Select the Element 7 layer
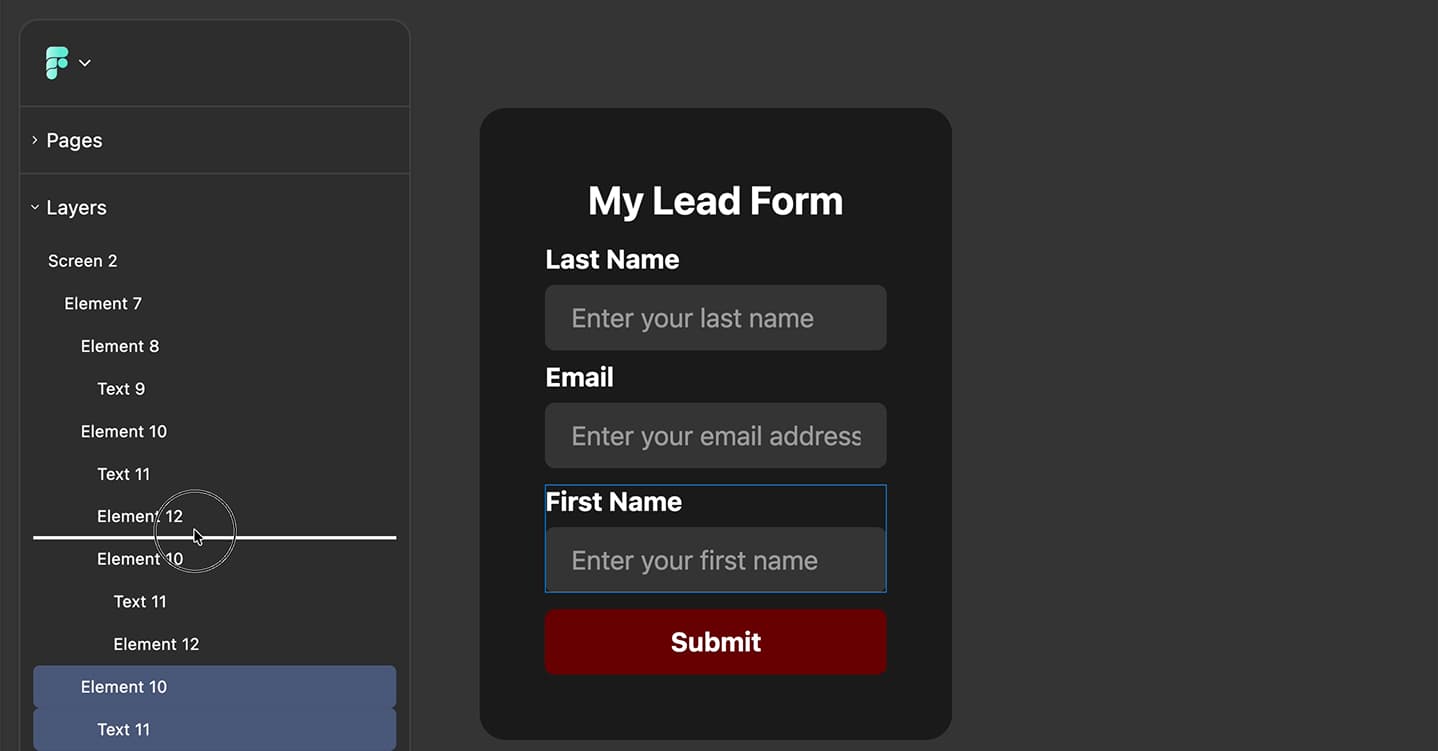1438x751 pixels. pos(103,304)
